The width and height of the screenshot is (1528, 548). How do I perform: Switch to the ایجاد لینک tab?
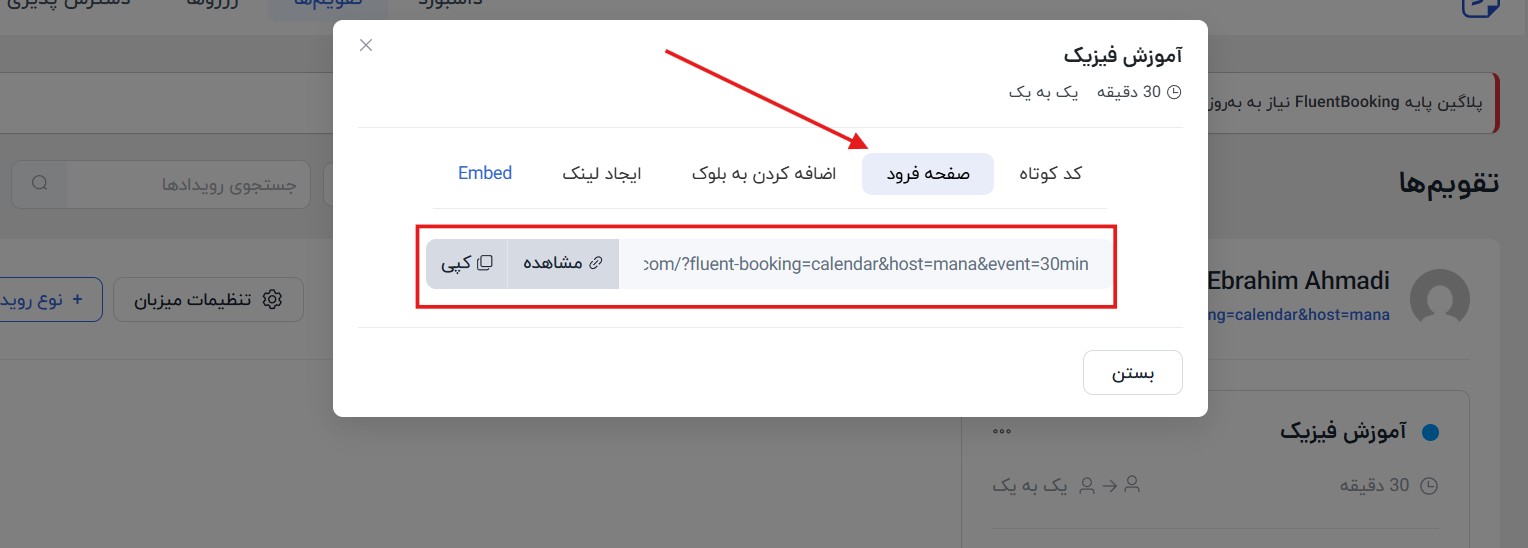coord(601,174)
